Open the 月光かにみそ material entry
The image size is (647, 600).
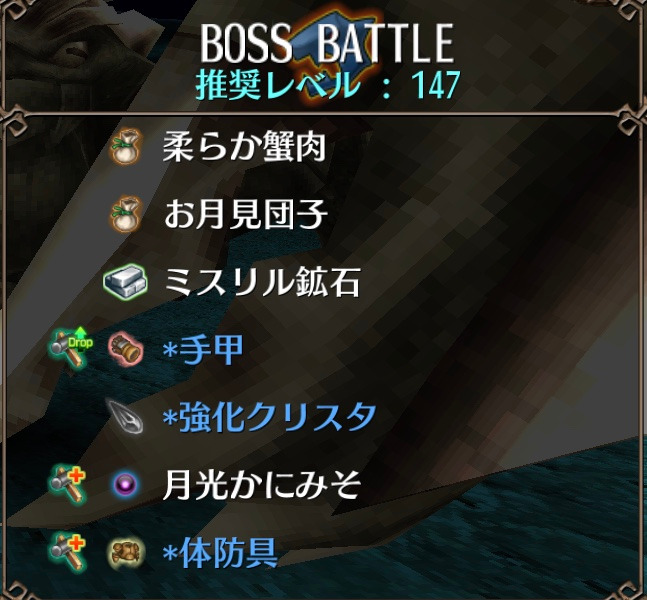coord(262,484)
